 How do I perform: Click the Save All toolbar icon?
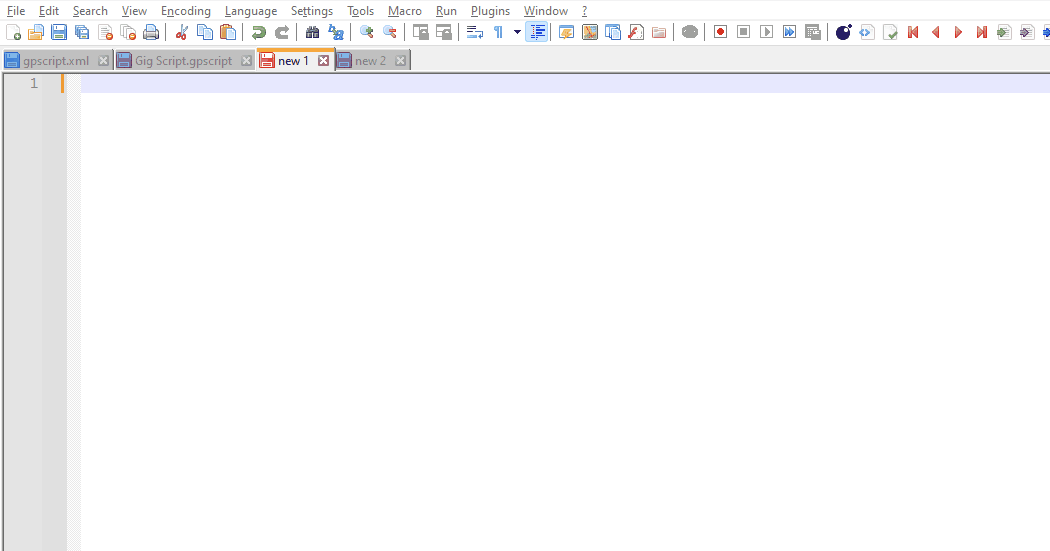tap(82, 32)
